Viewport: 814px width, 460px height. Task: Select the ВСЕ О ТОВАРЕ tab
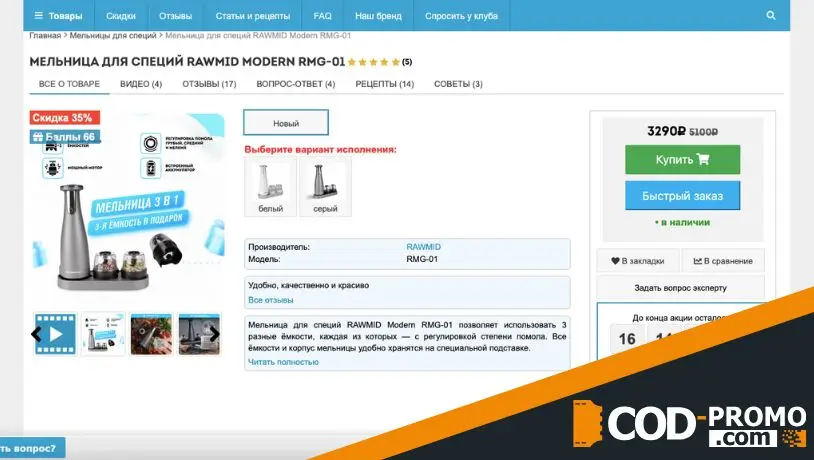click(x=69, y=84)
